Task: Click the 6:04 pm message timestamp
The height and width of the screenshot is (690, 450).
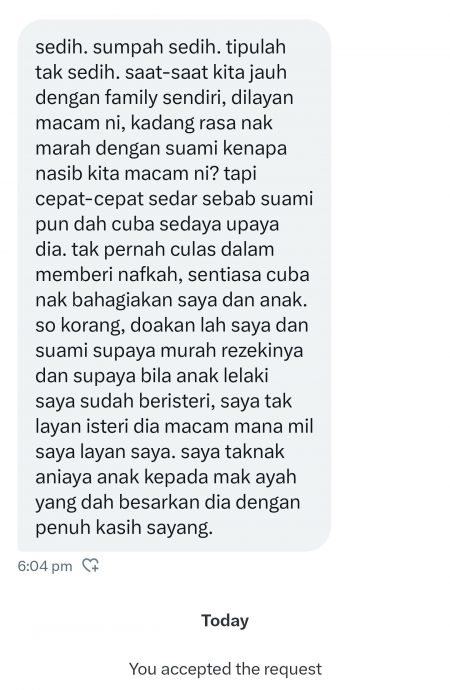Action: pyautogui.click(x=45, y=566)
